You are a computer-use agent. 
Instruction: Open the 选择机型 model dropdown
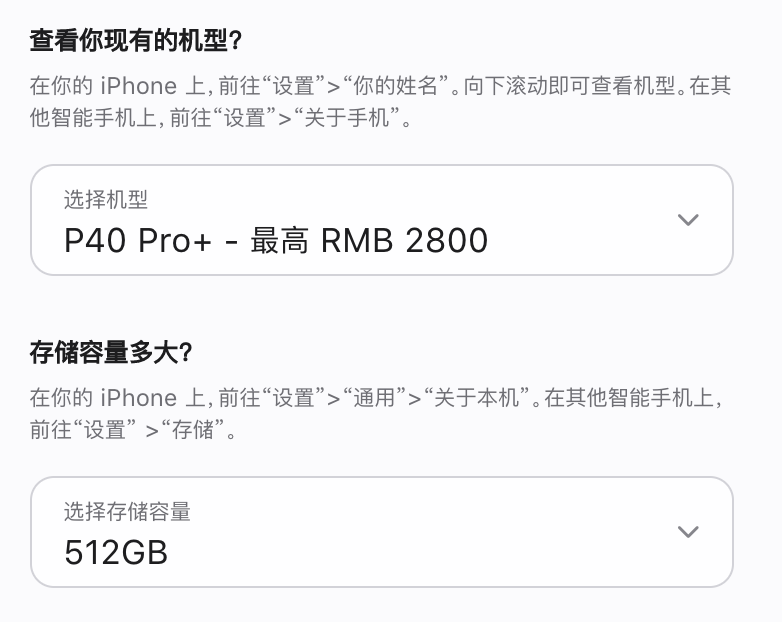(382, 220)
